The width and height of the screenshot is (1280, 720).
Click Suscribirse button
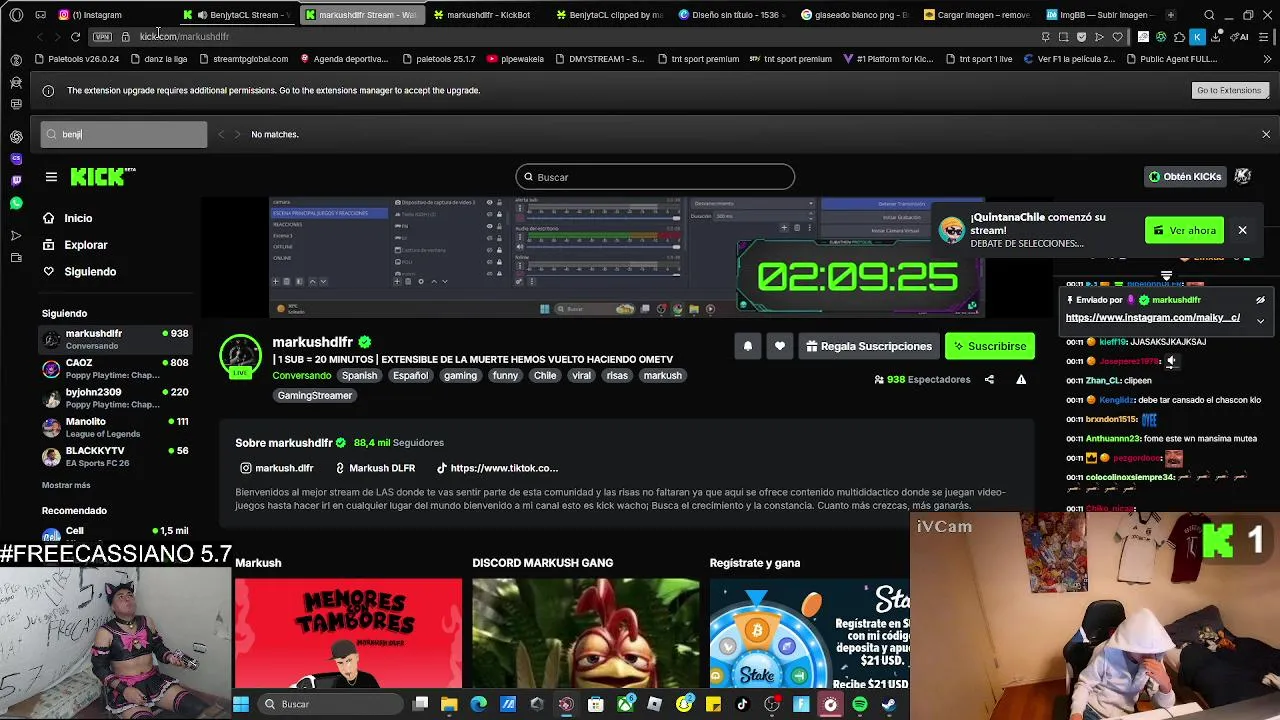click(x=990, y=346)
